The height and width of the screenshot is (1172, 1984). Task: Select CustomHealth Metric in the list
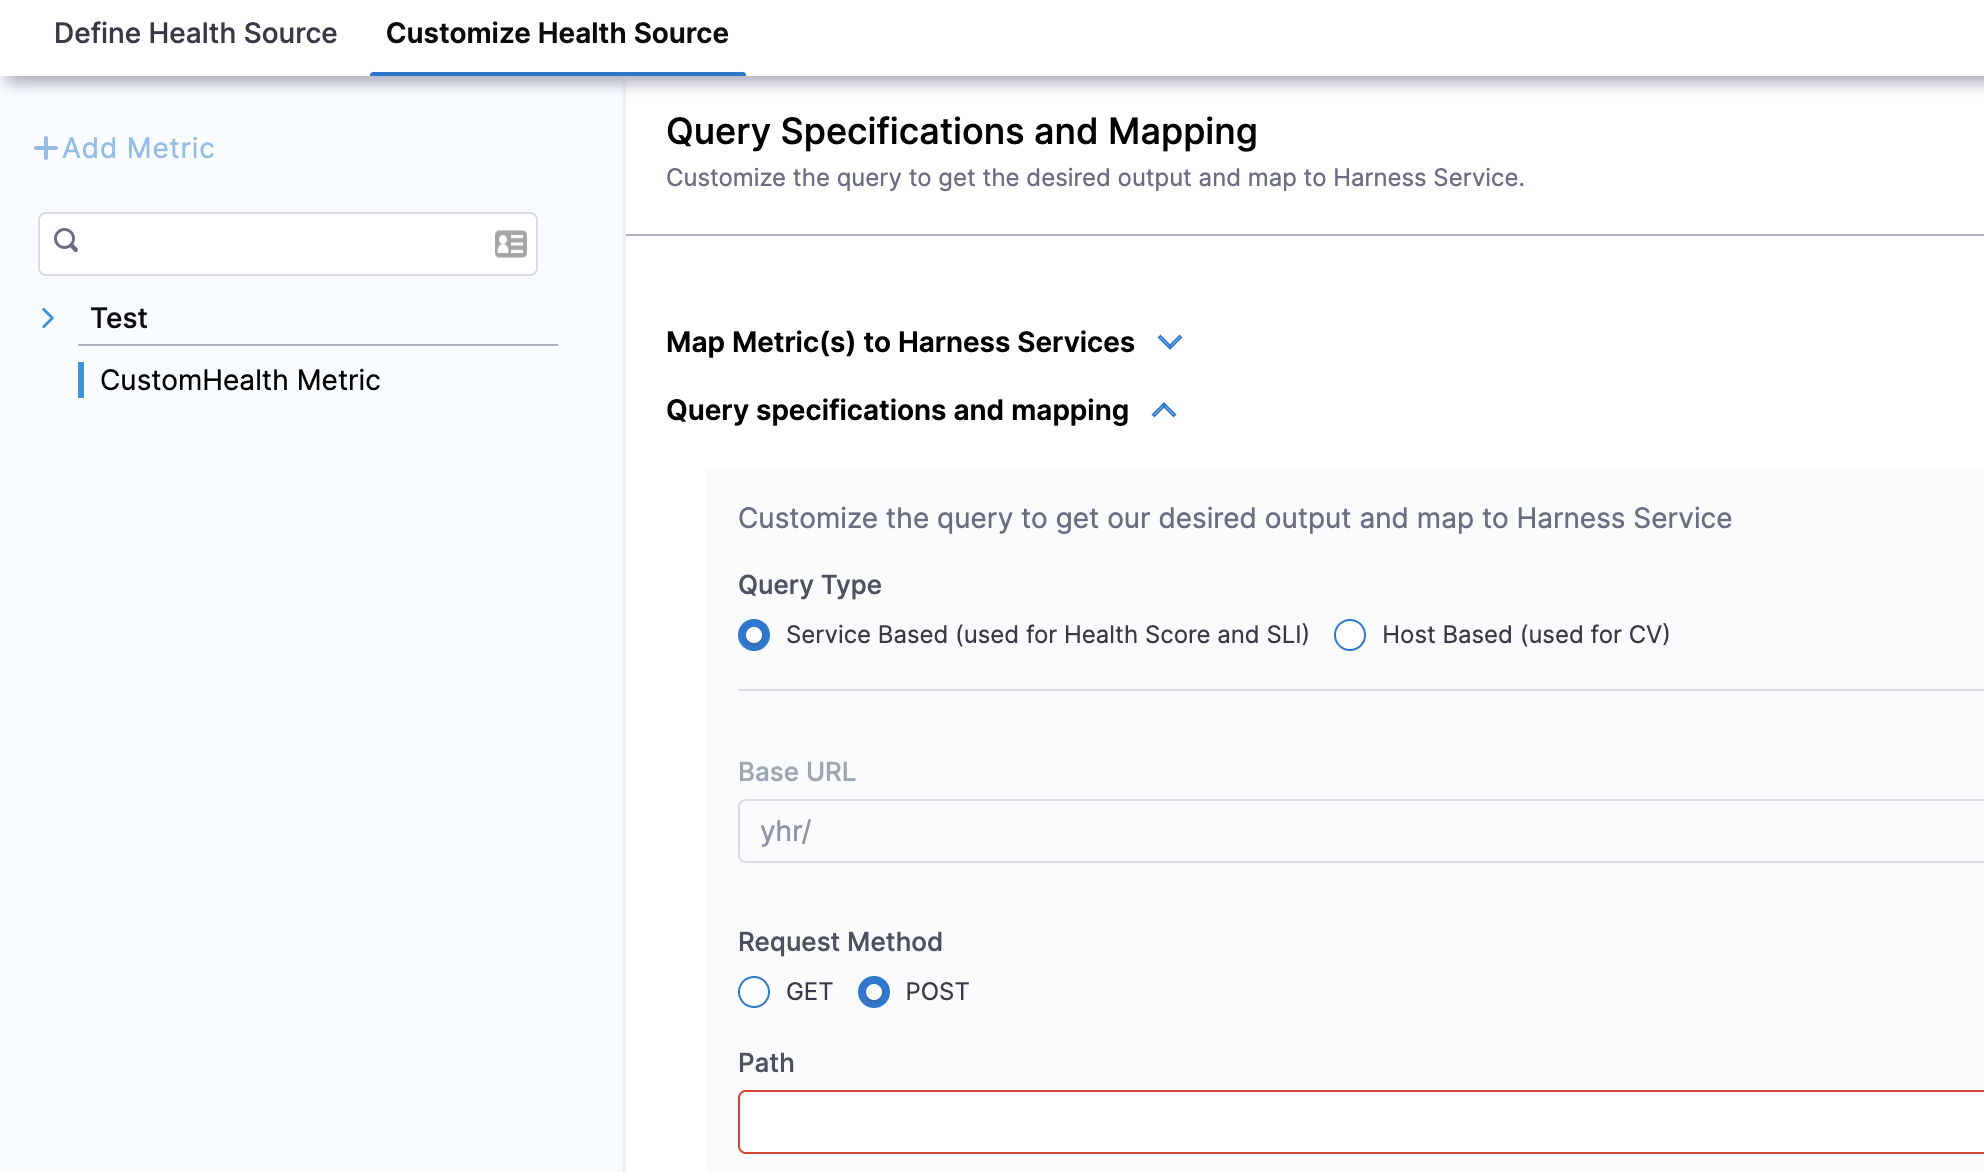(240, 380)
